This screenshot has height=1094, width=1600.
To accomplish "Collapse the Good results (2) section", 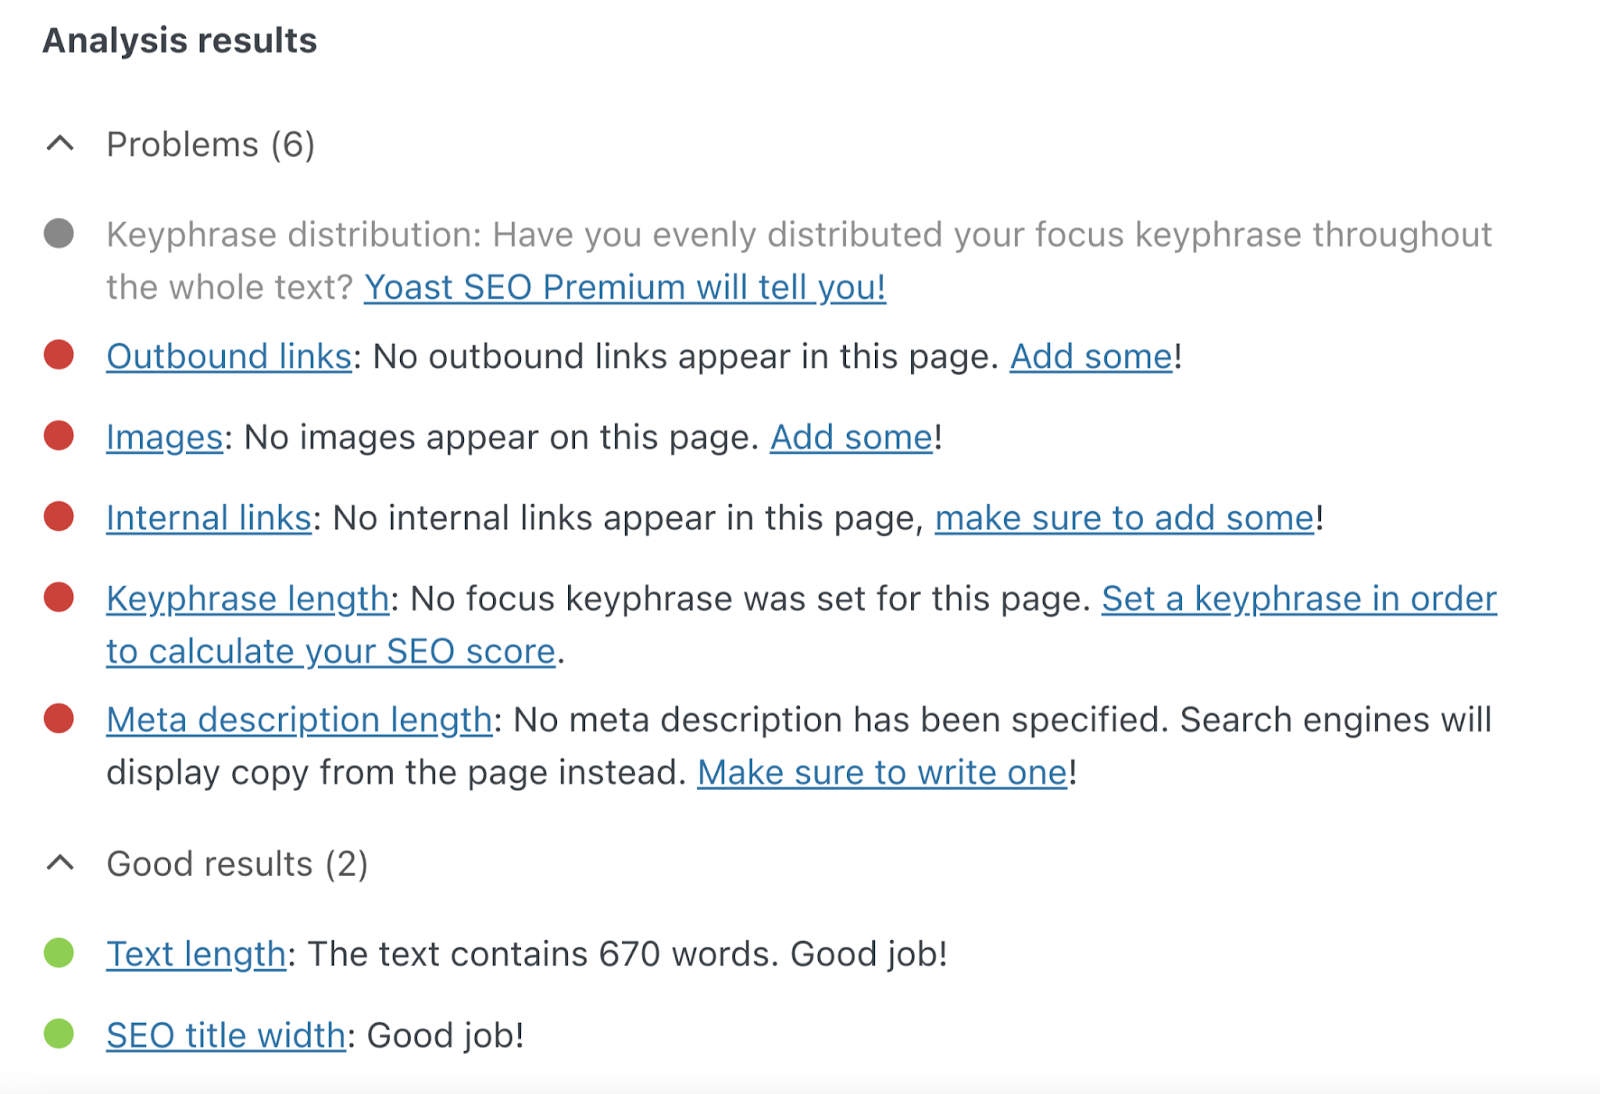I will 61,863.
